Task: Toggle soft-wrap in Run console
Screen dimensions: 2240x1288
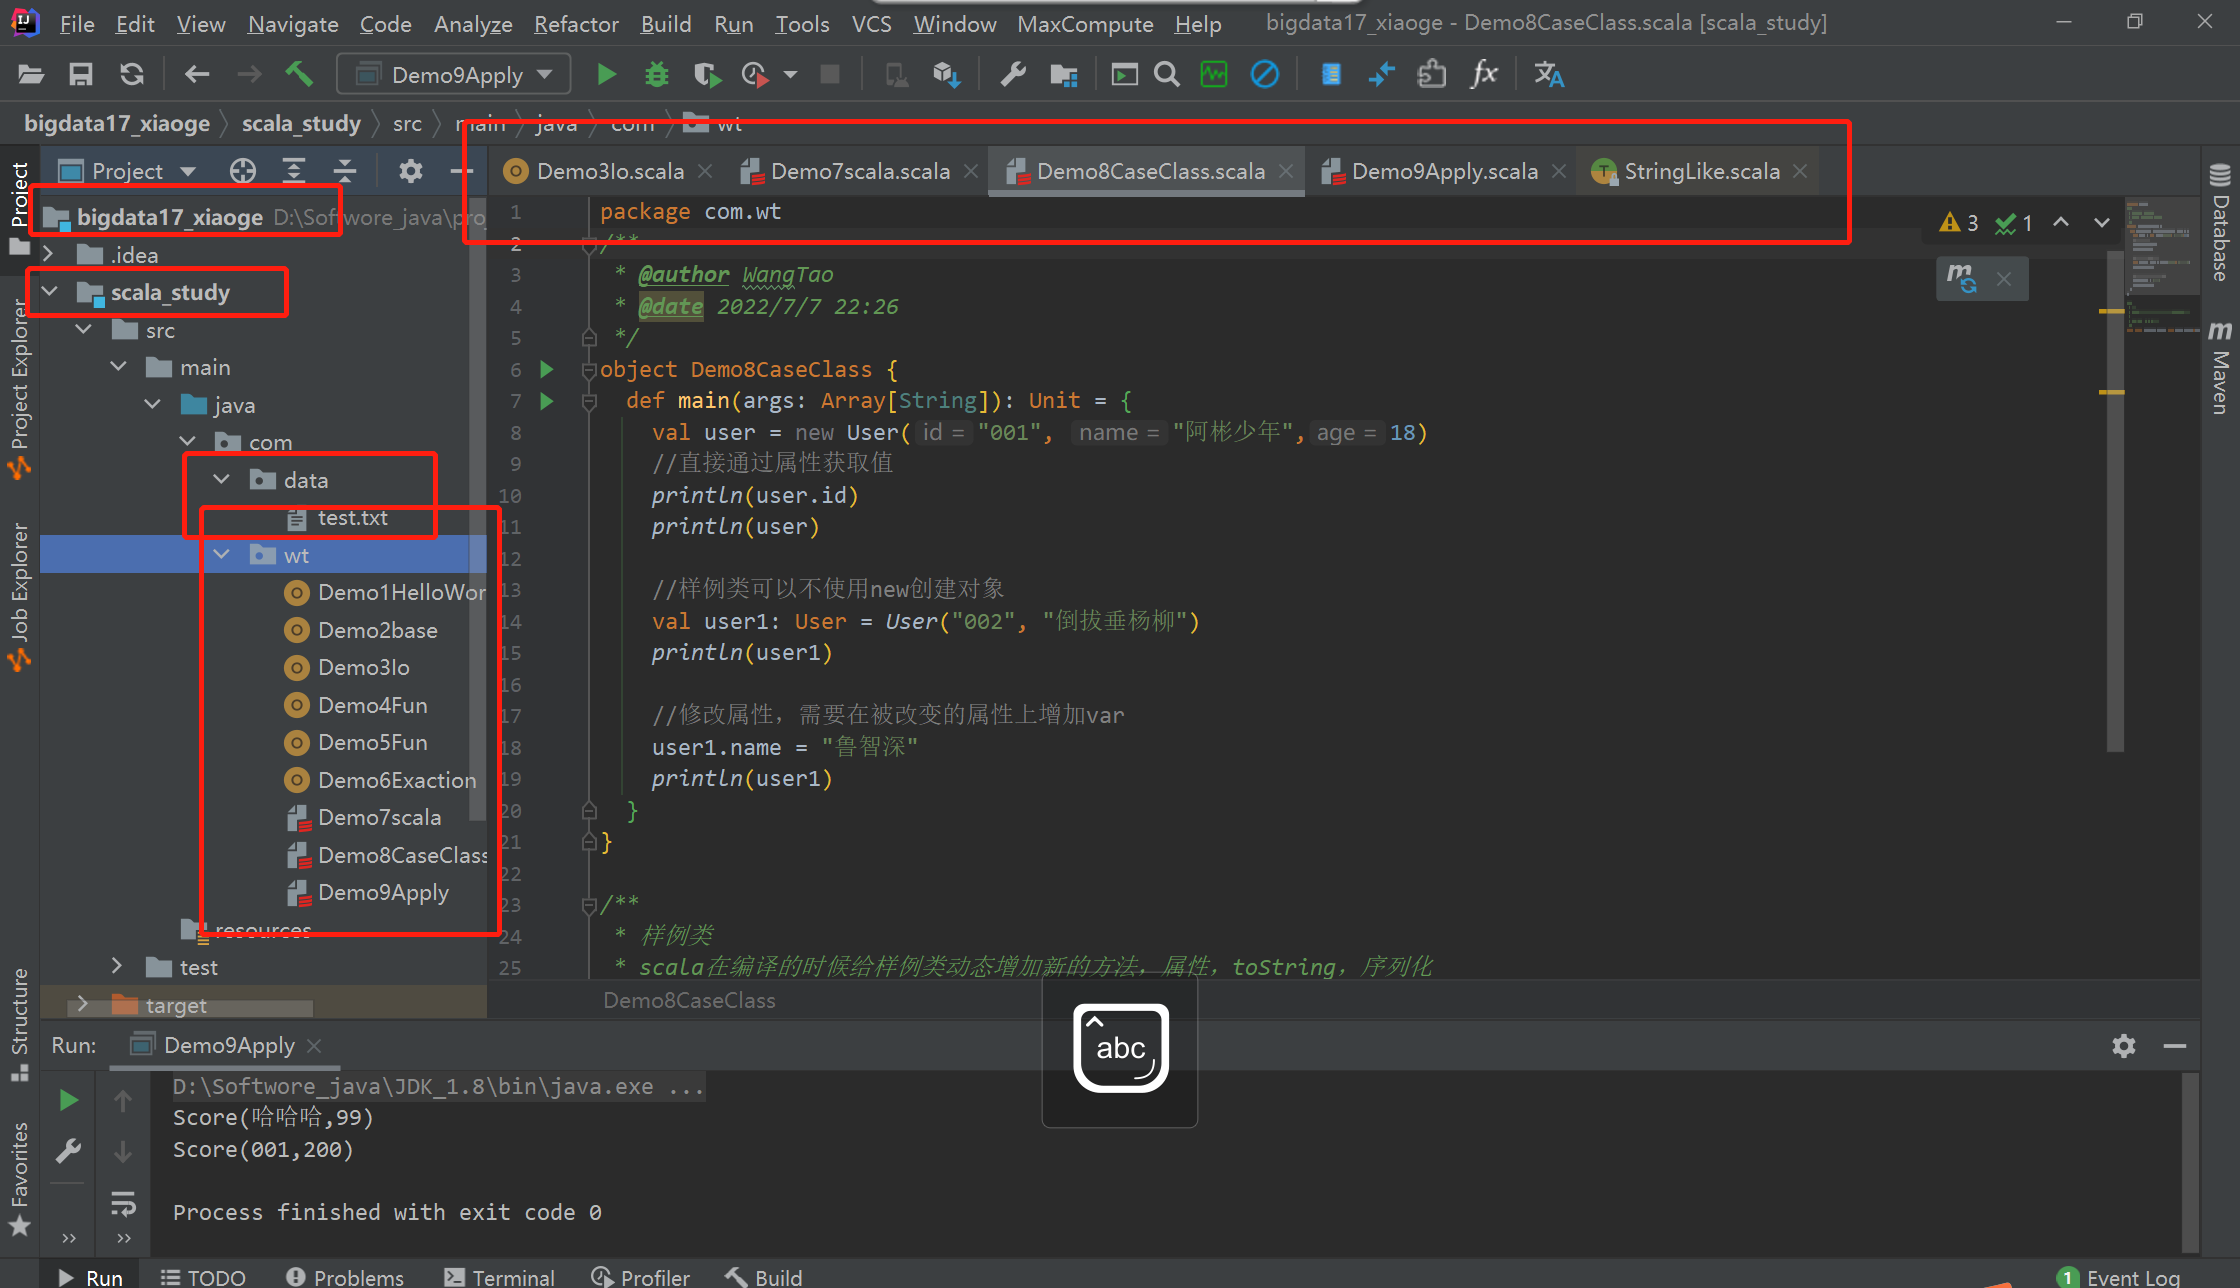Action: [x=123, y=1204]
